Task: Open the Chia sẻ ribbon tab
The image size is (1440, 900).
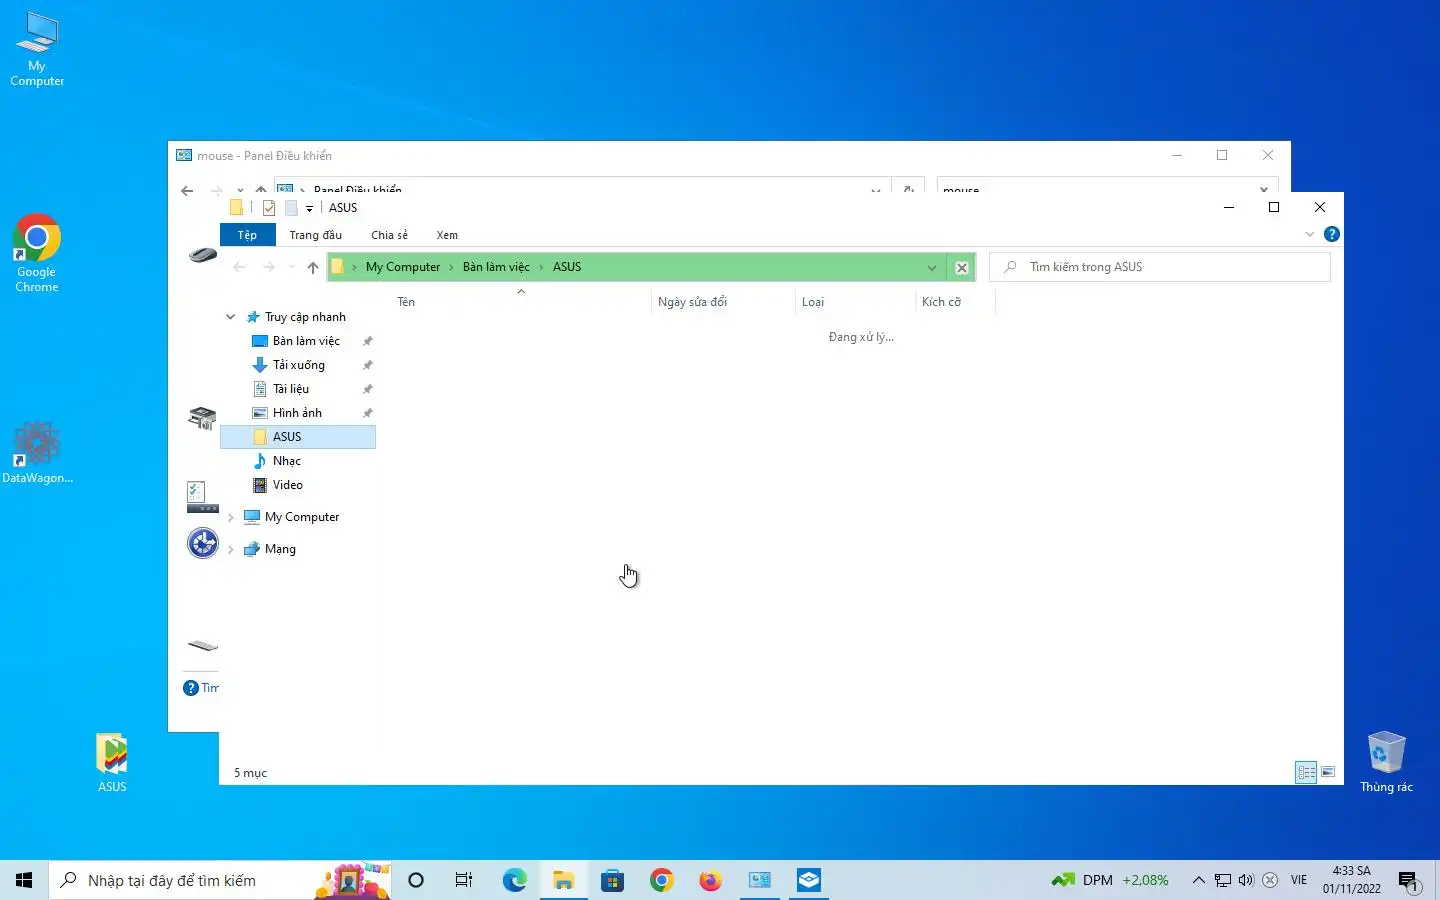Action: click(389, 235)
